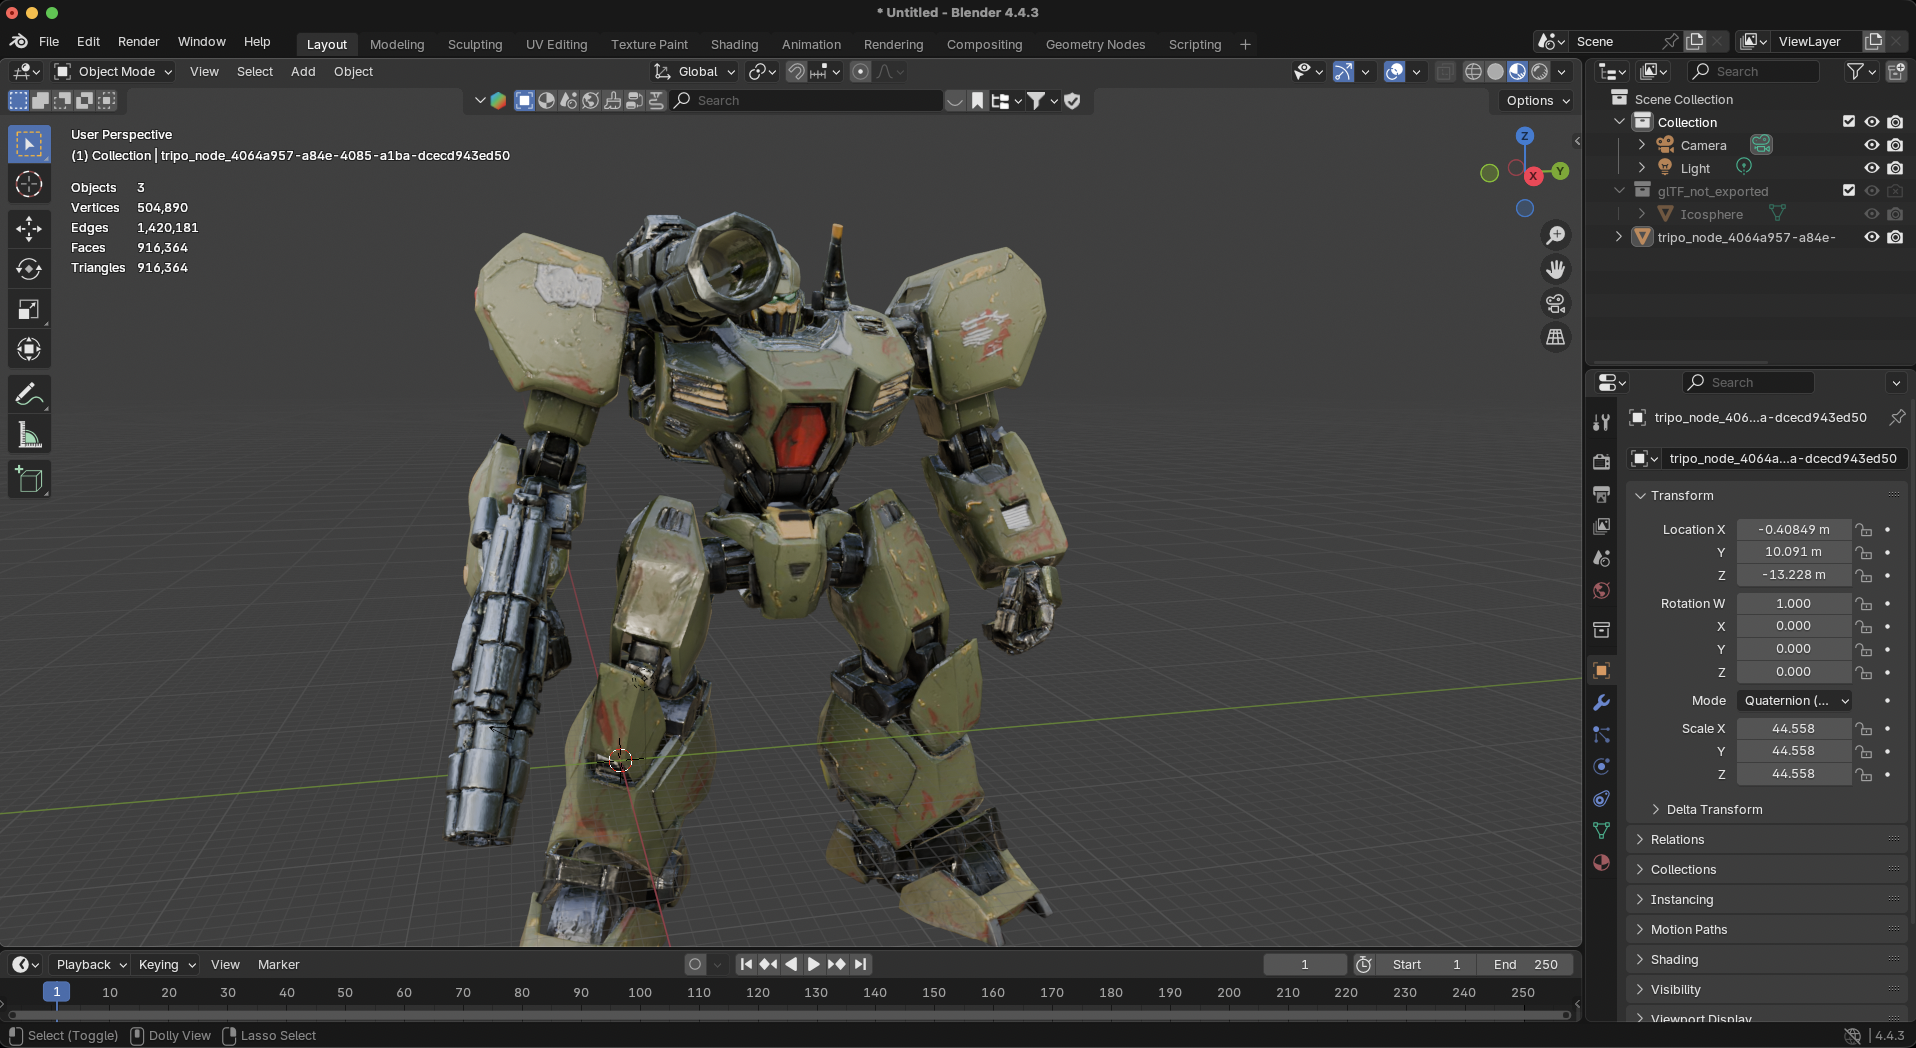
Task: Open the Material properties tab
Action: coord(1601,862)
